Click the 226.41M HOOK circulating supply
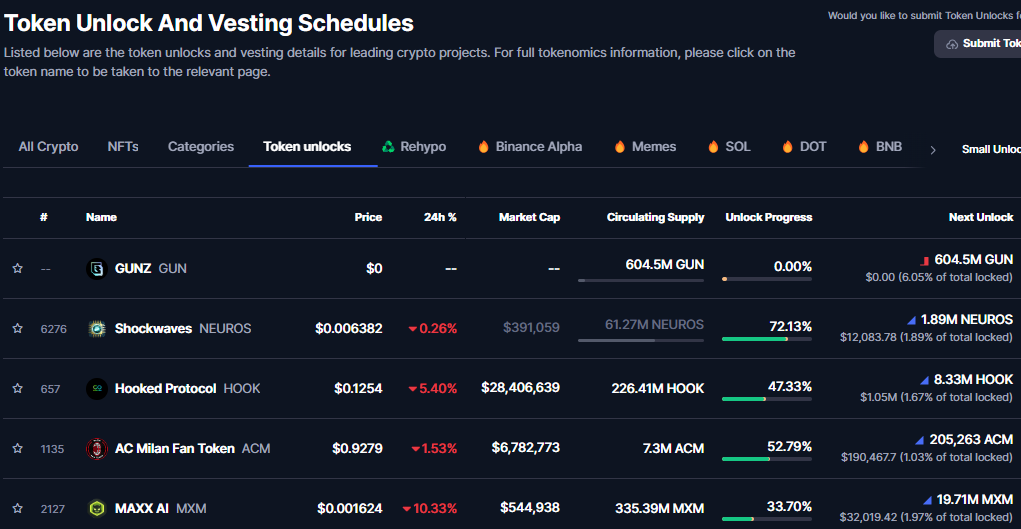 click(658, 388)
